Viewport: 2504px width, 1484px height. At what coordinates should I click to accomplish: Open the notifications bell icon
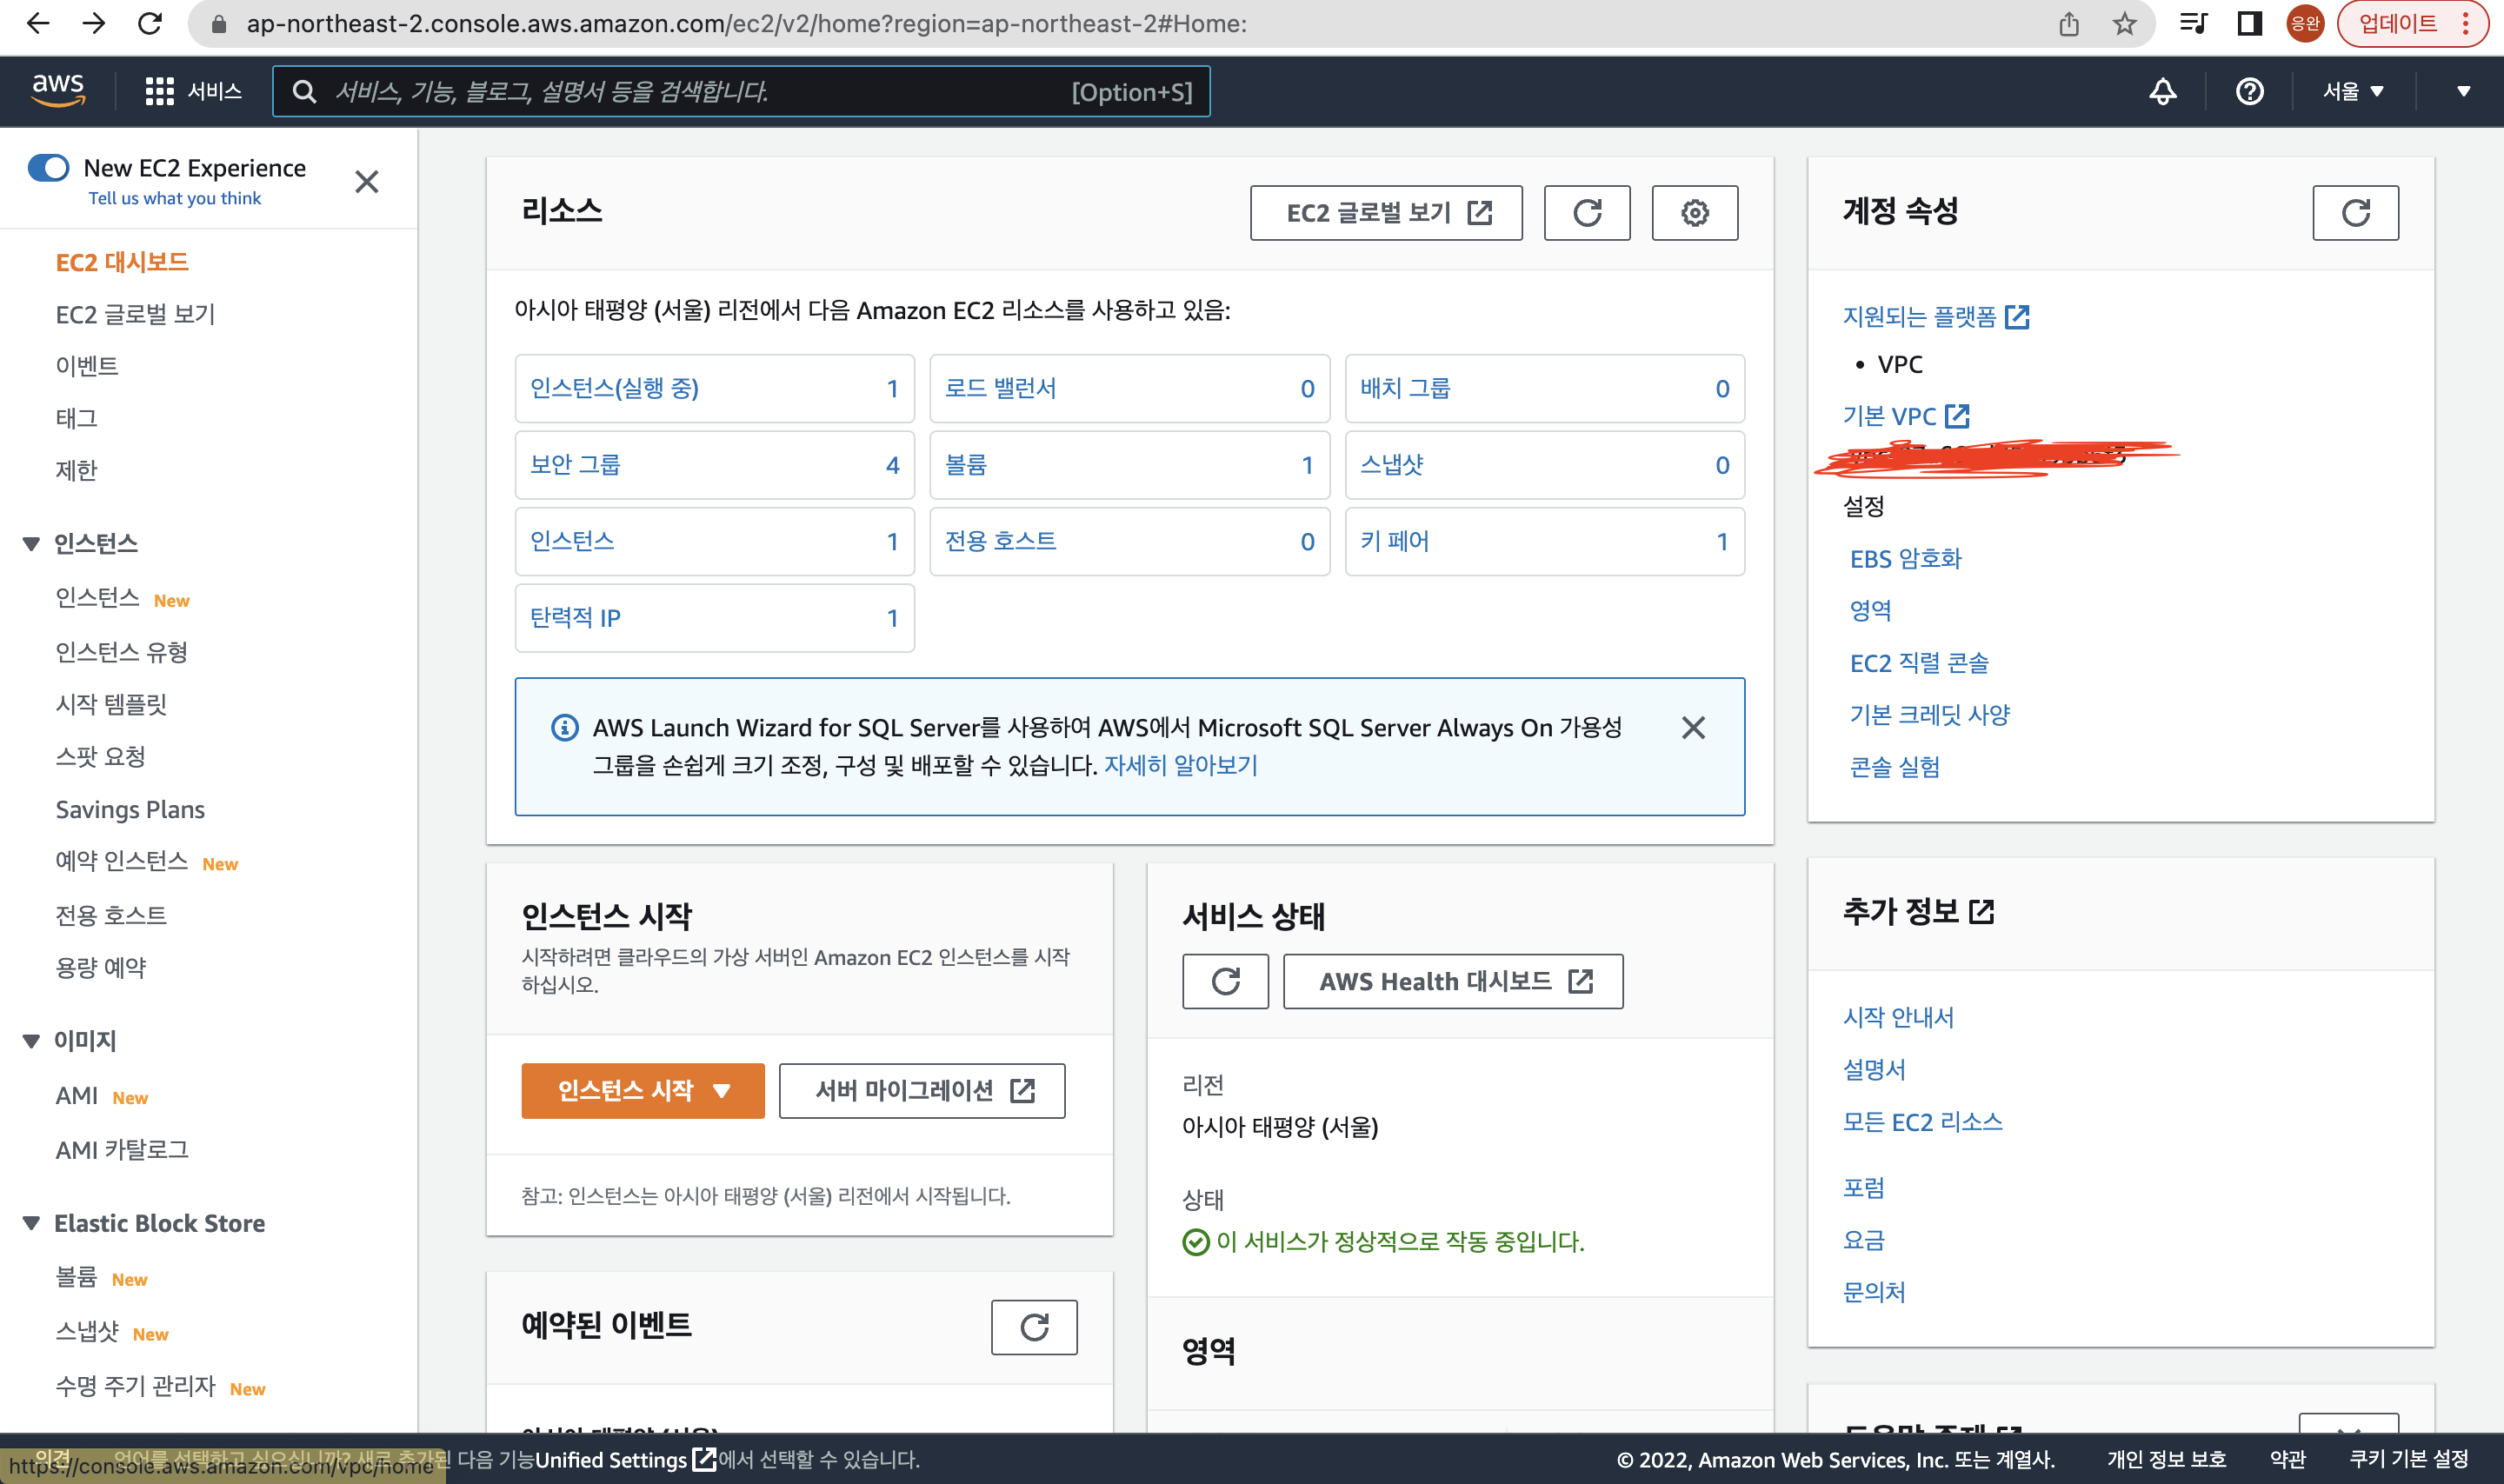(x=2162, y=92)
